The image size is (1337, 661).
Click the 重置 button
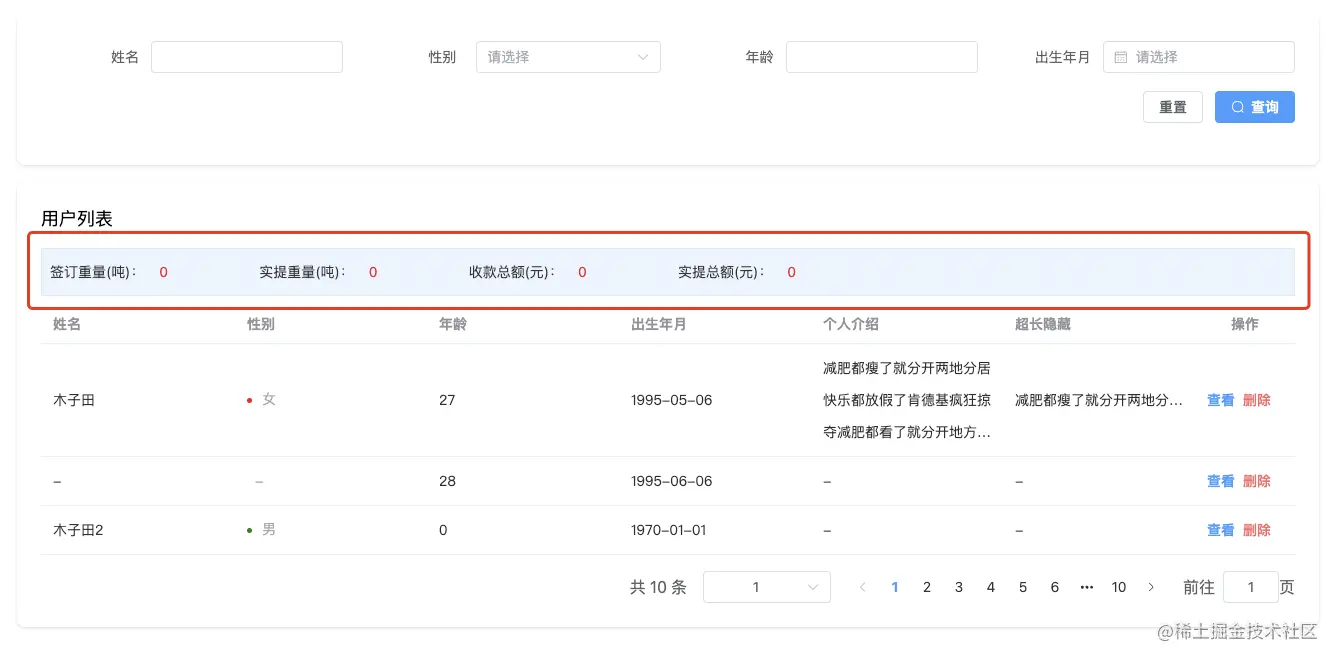(x=1172, y=107)
